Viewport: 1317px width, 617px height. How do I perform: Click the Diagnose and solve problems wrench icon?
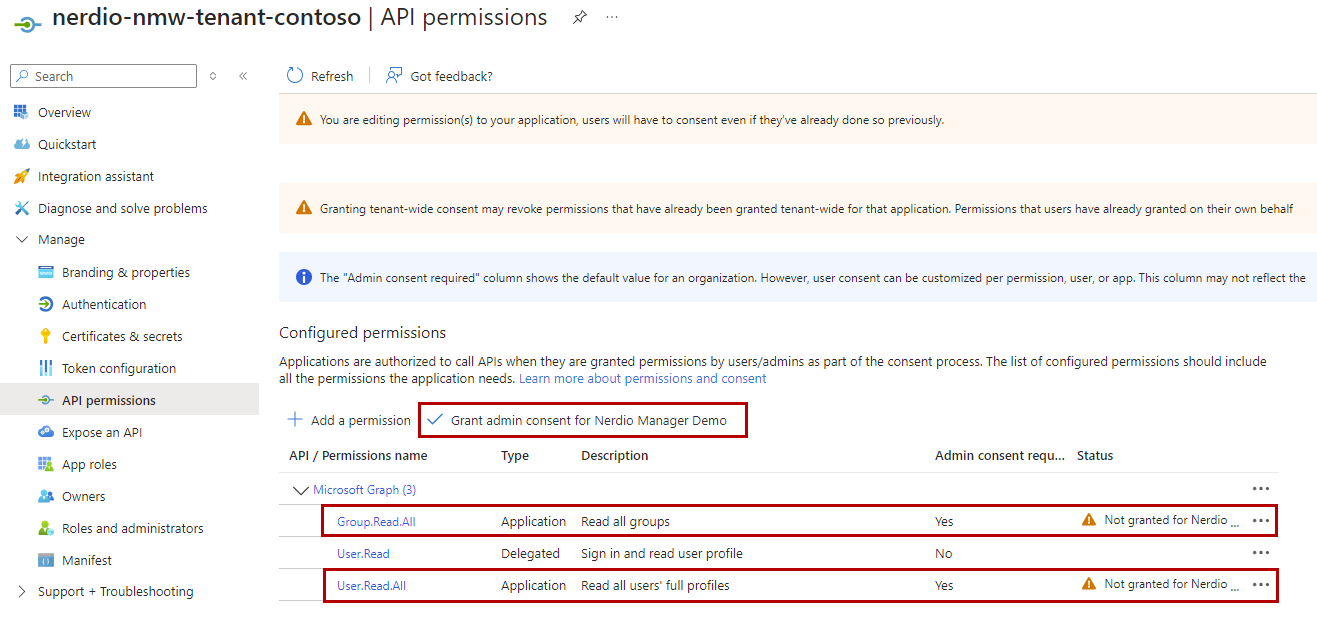click(x=21, y=208)
